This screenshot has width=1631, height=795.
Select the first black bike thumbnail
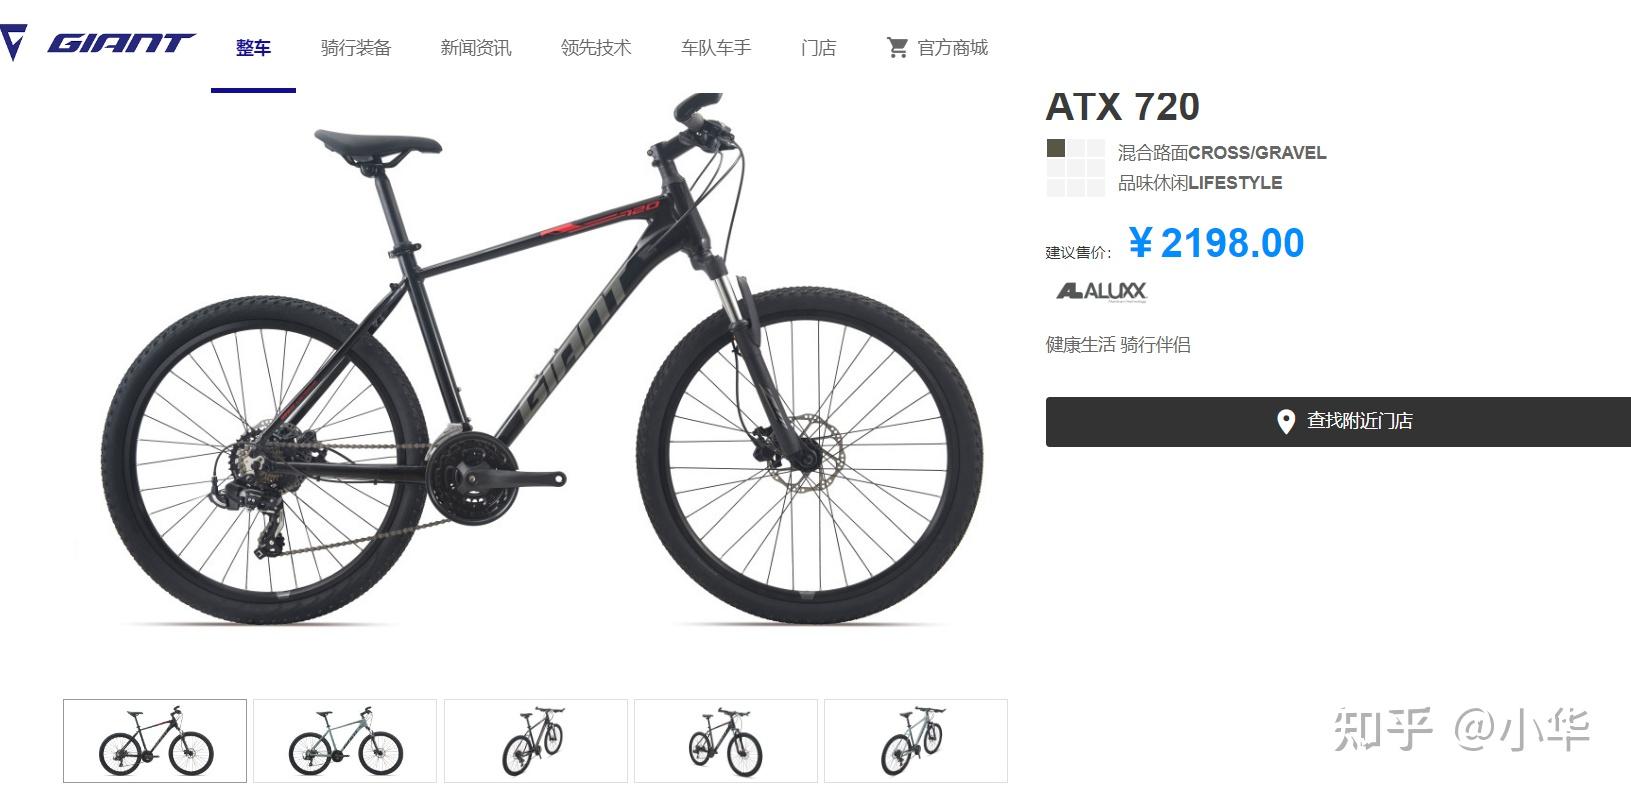pyautogui.click(x=155, y=740)
